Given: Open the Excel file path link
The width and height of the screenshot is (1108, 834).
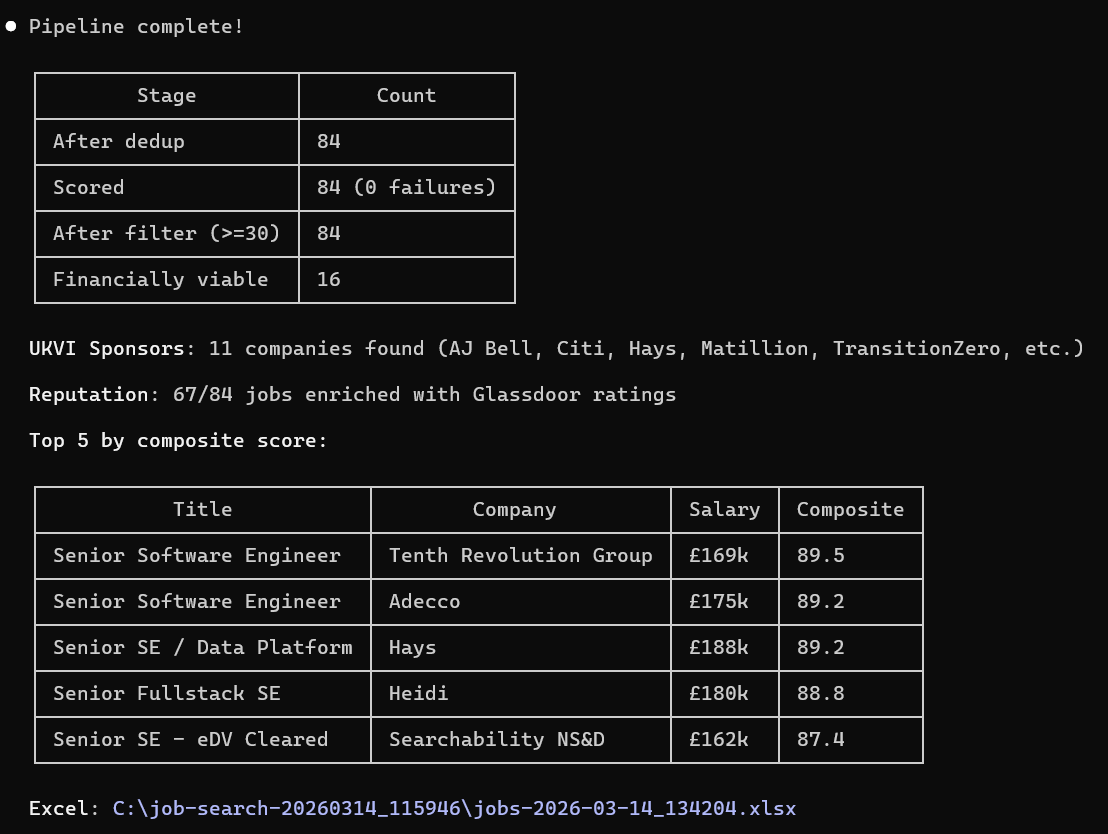Looking at the screenshot, I should tap(454, 809).
